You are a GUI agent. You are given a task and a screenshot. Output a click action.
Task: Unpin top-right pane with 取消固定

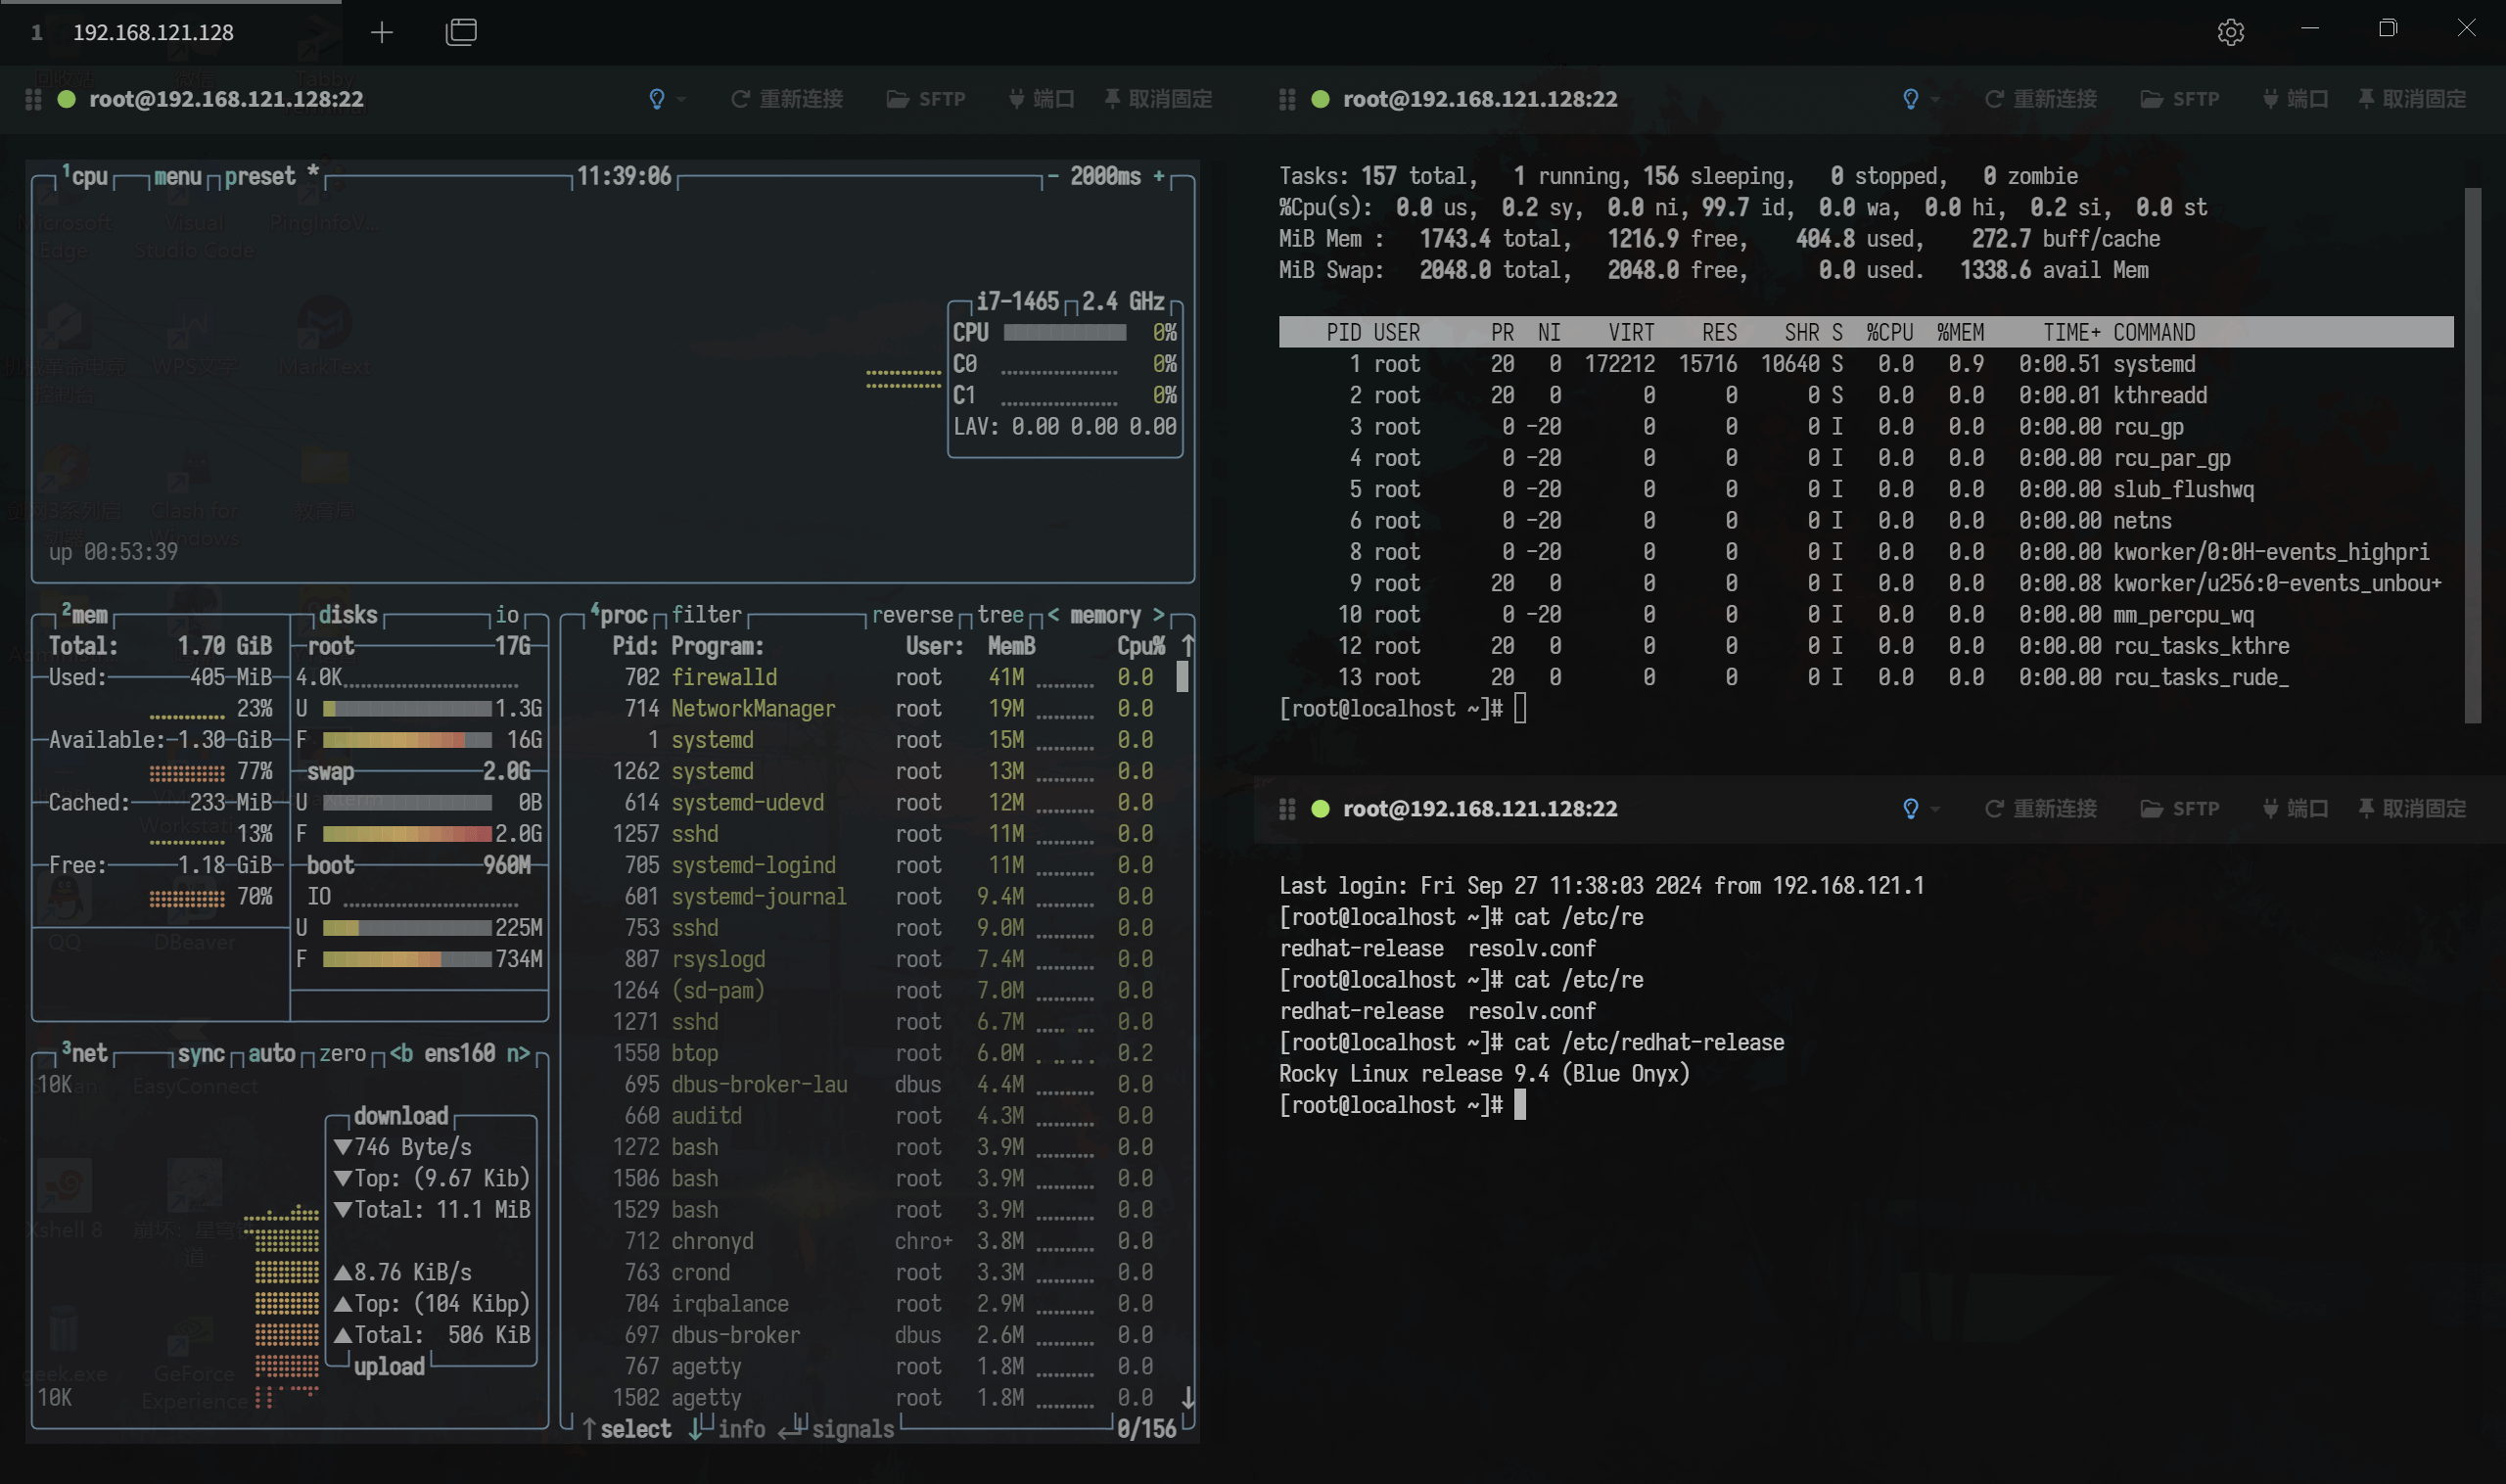[x=2411, y=99]
